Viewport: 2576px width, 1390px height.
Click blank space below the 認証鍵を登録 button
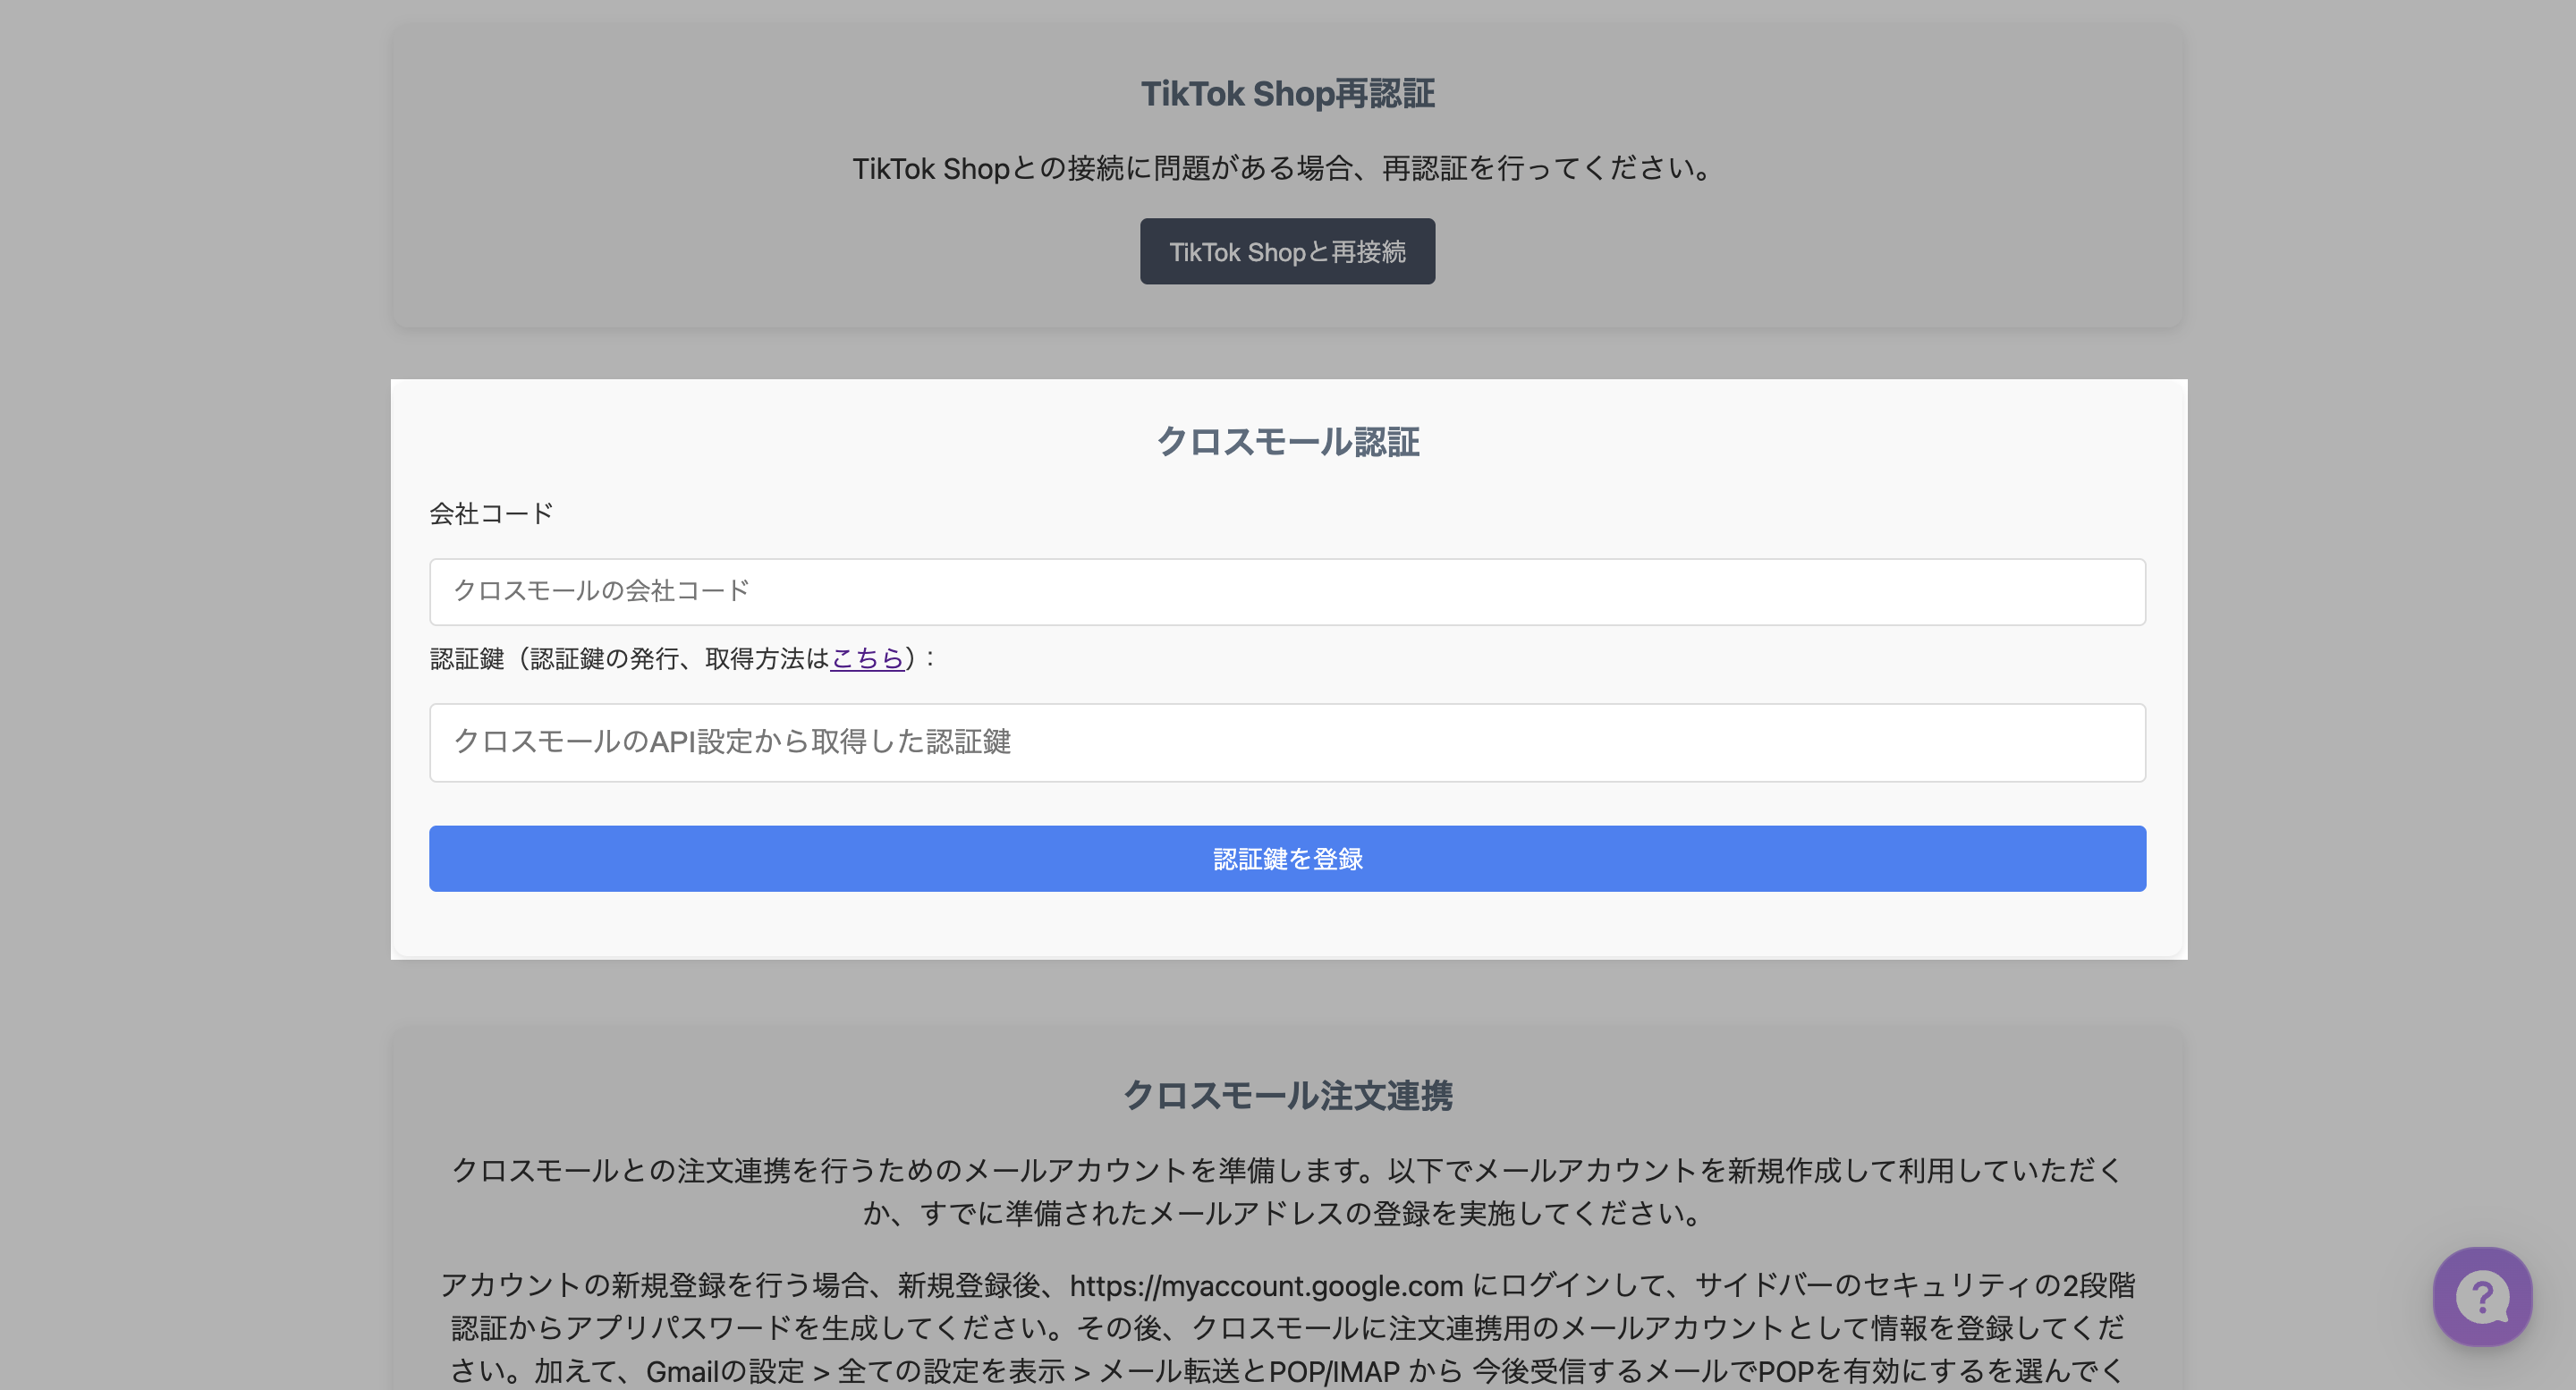pyautogui.click(x=1287, y=926)
